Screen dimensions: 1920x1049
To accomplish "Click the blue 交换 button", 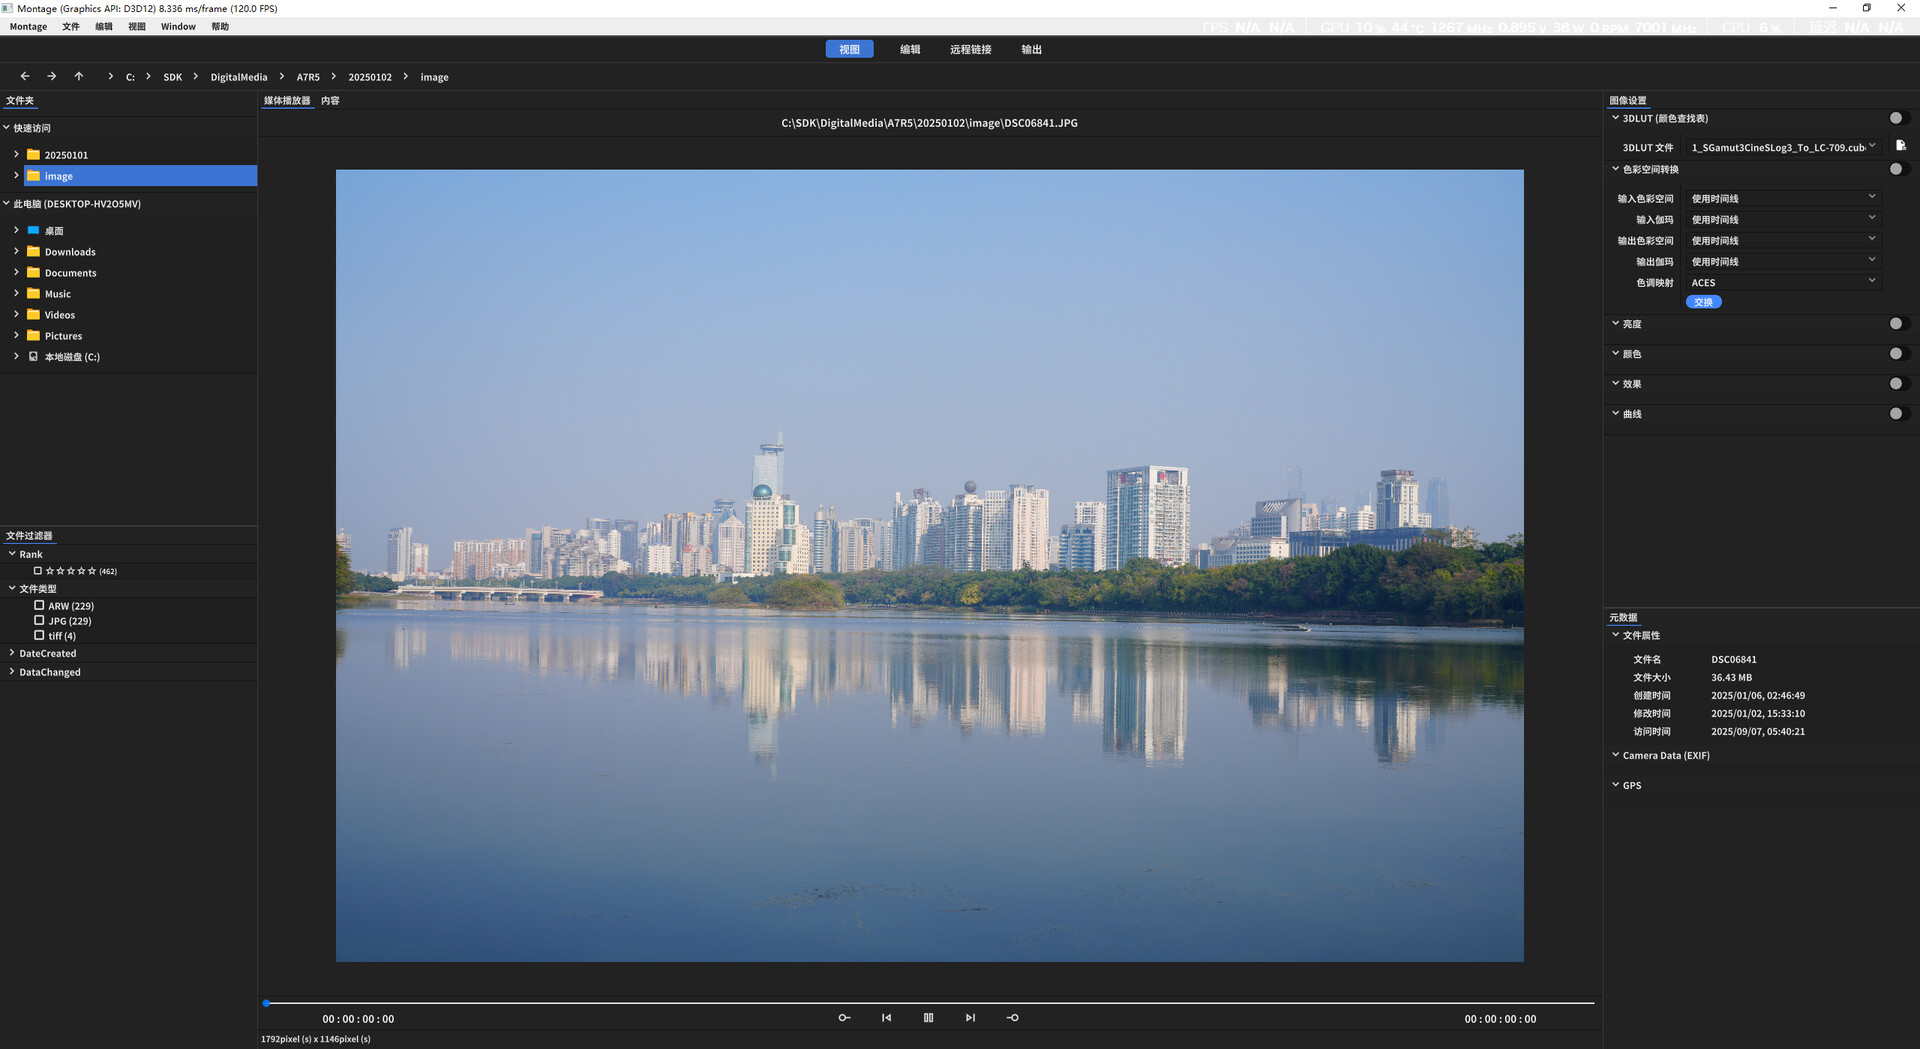I will (1703, 302).
